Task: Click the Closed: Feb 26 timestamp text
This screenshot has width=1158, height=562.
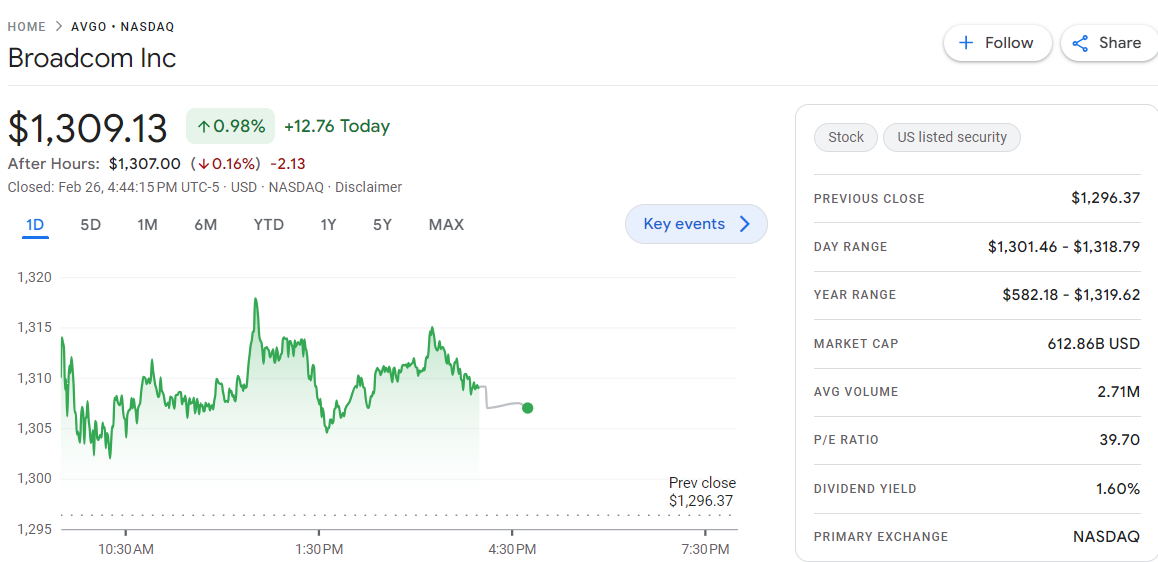Action: point(113,187)
